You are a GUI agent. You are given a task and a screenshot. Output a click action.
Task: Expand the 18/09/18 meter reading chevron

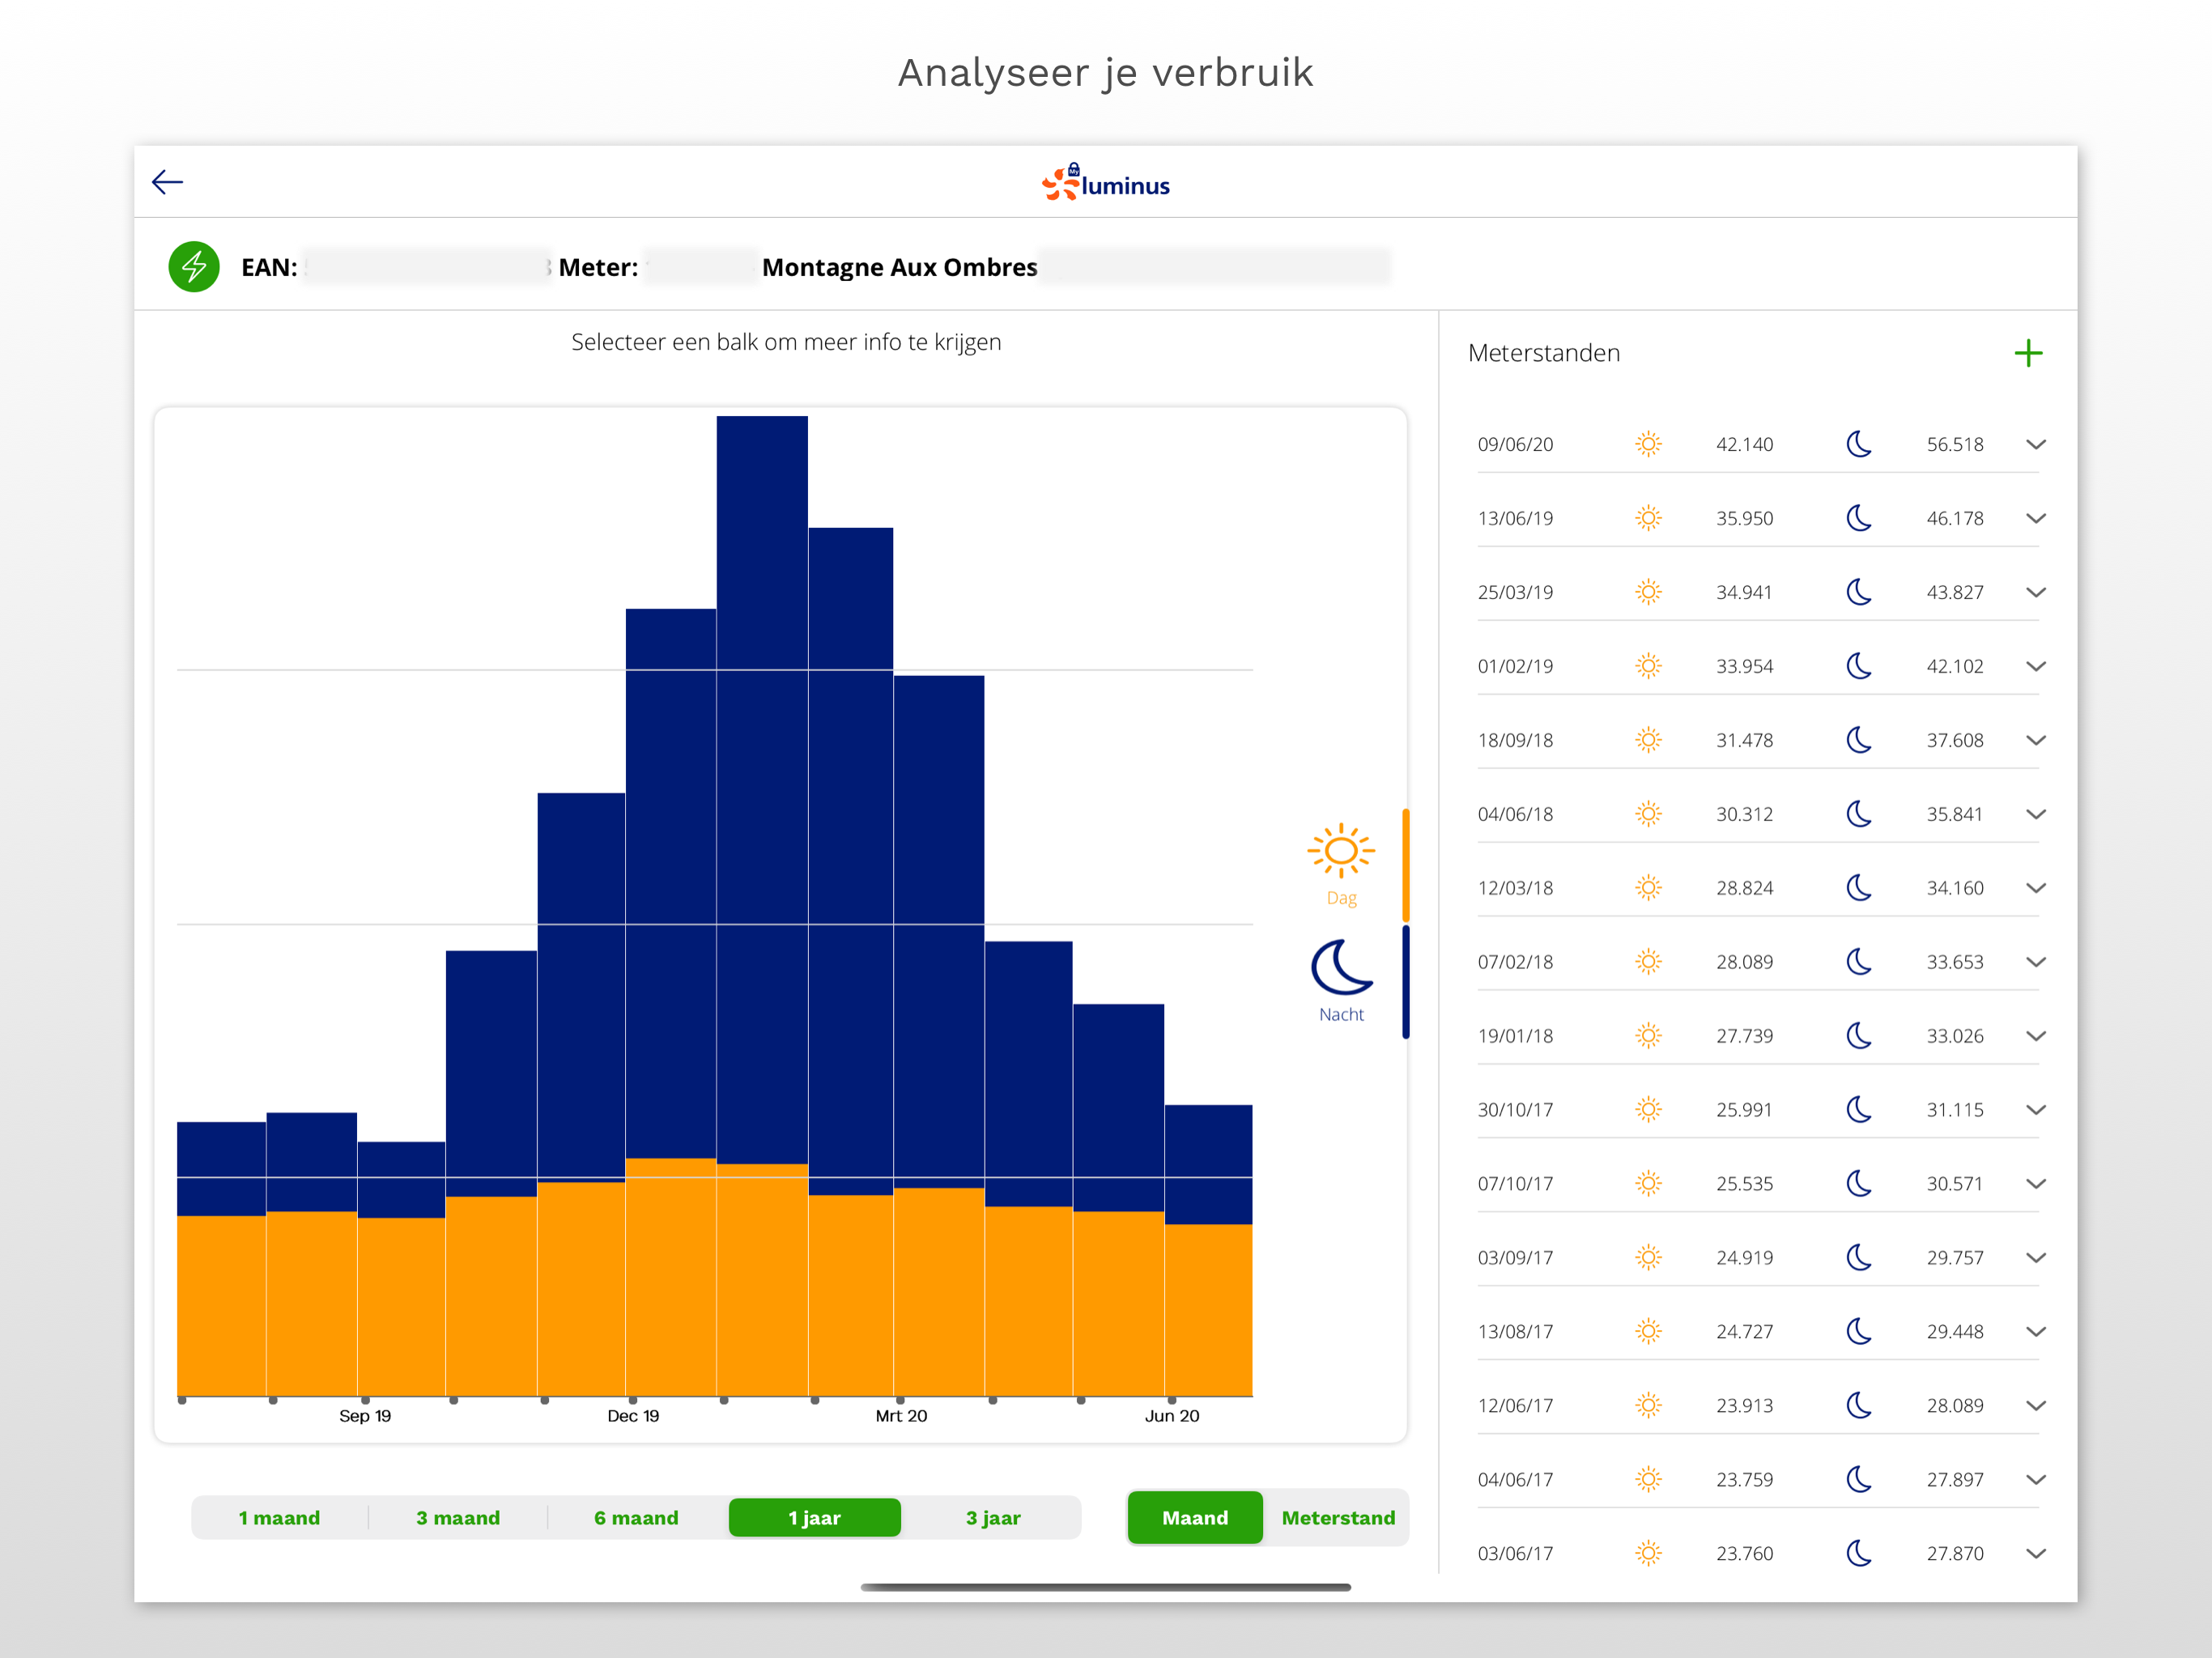point(2035,740)
